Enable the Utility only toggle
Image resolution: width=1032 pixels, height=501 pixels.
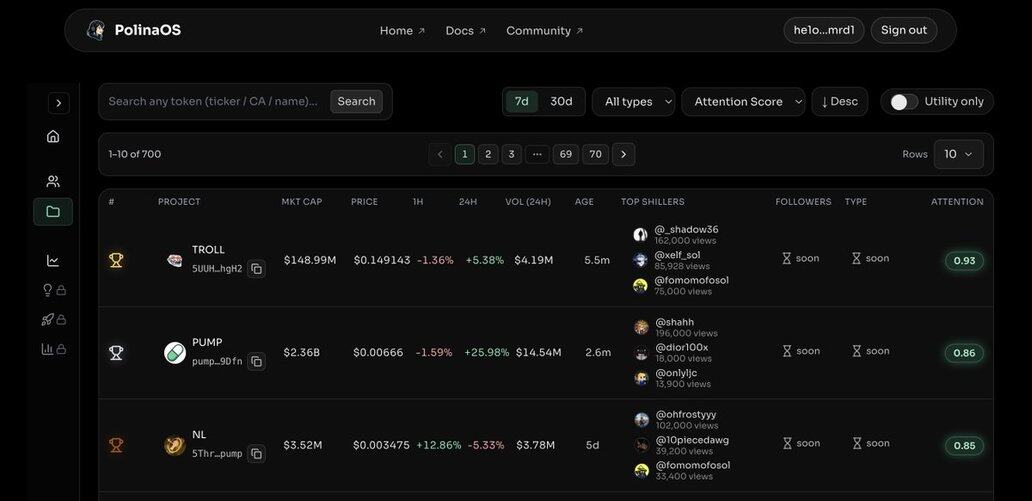tap(903, 102)
